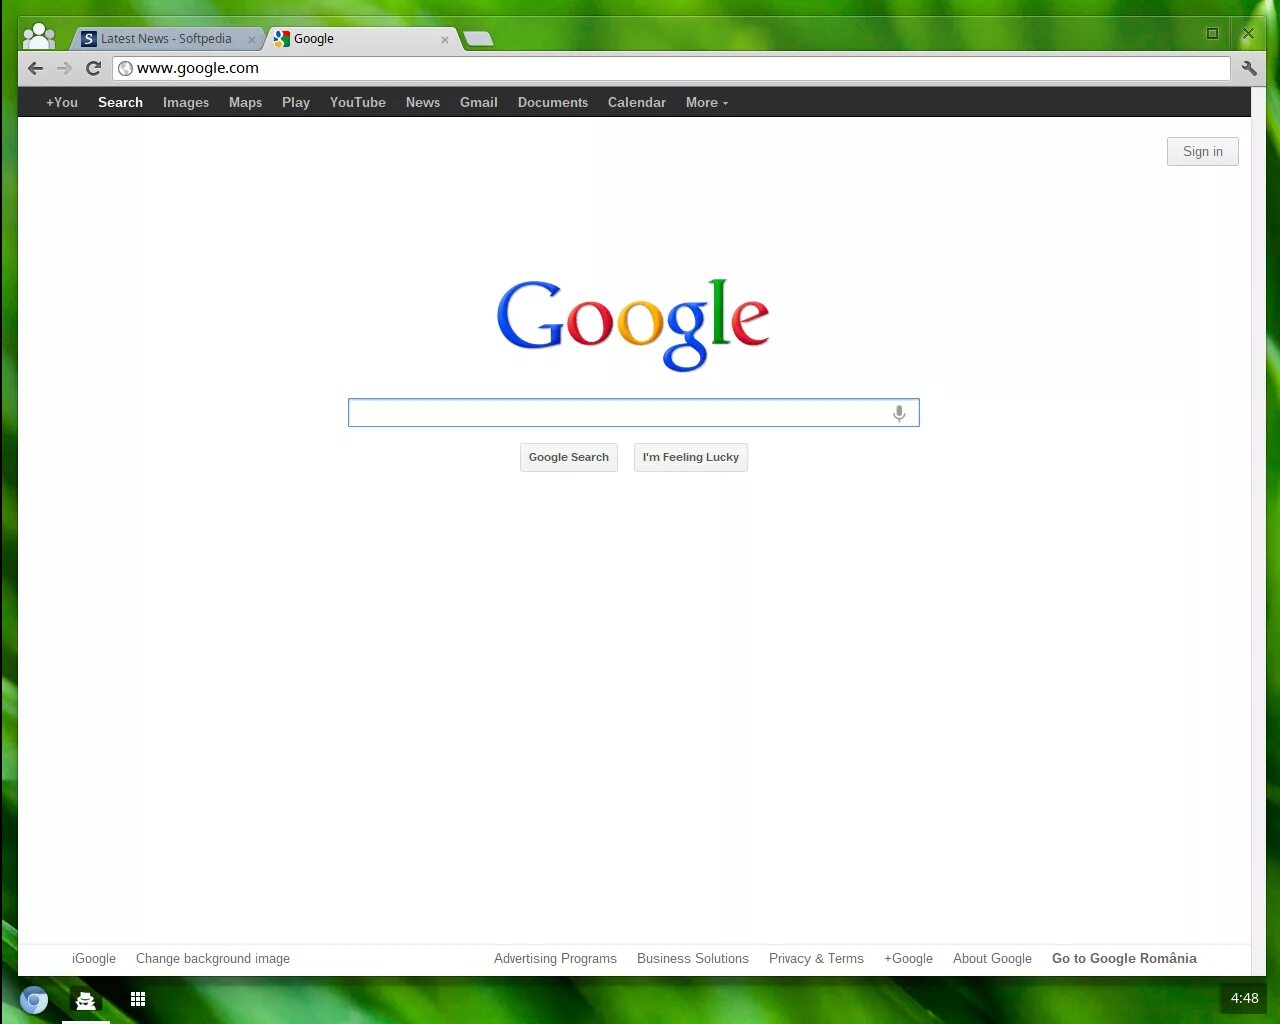
Task: Open +You in the Google bar
Action: (x=62, y=102)
